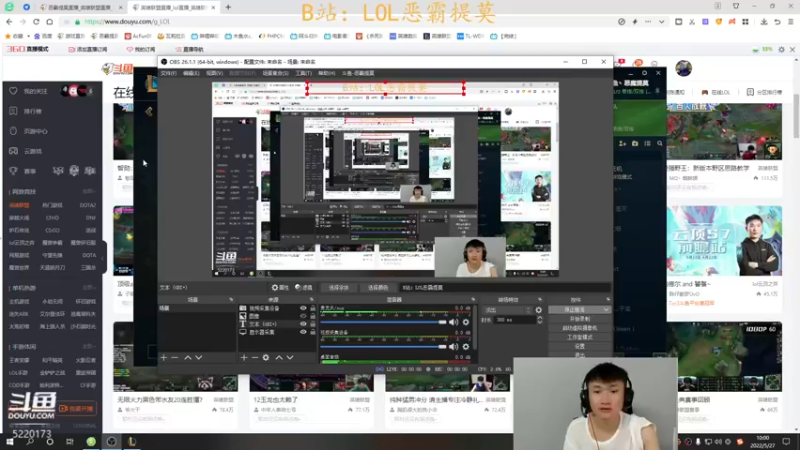The image size is (800, 450).
Task: Open the OBS Help menu
Action: (x=326, y=73)
